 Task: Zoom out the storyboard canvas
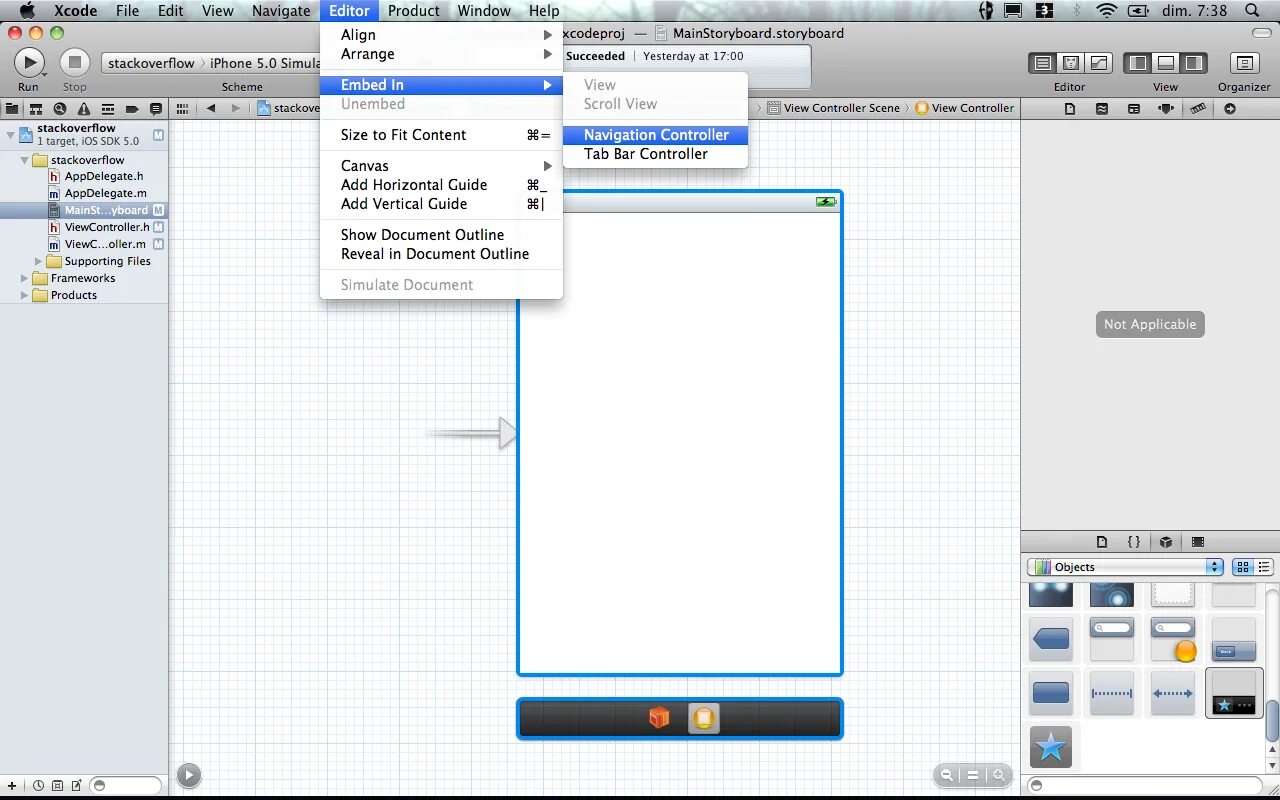click(x=947, y=775)
